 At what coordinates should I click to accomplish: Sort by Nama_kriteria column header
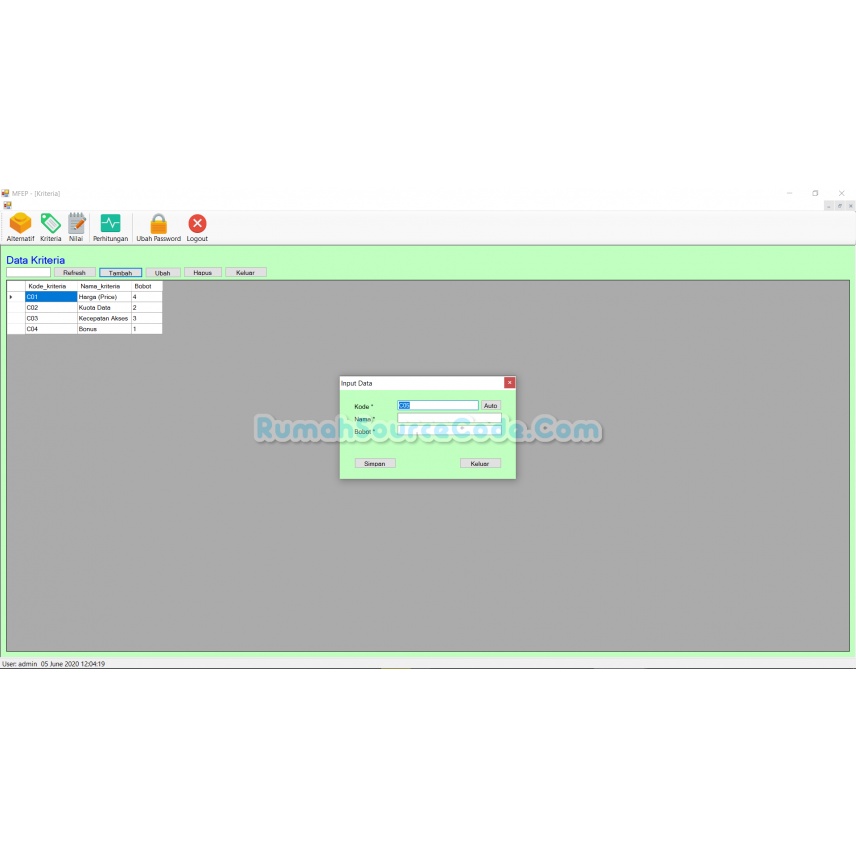tap(104, 286)
